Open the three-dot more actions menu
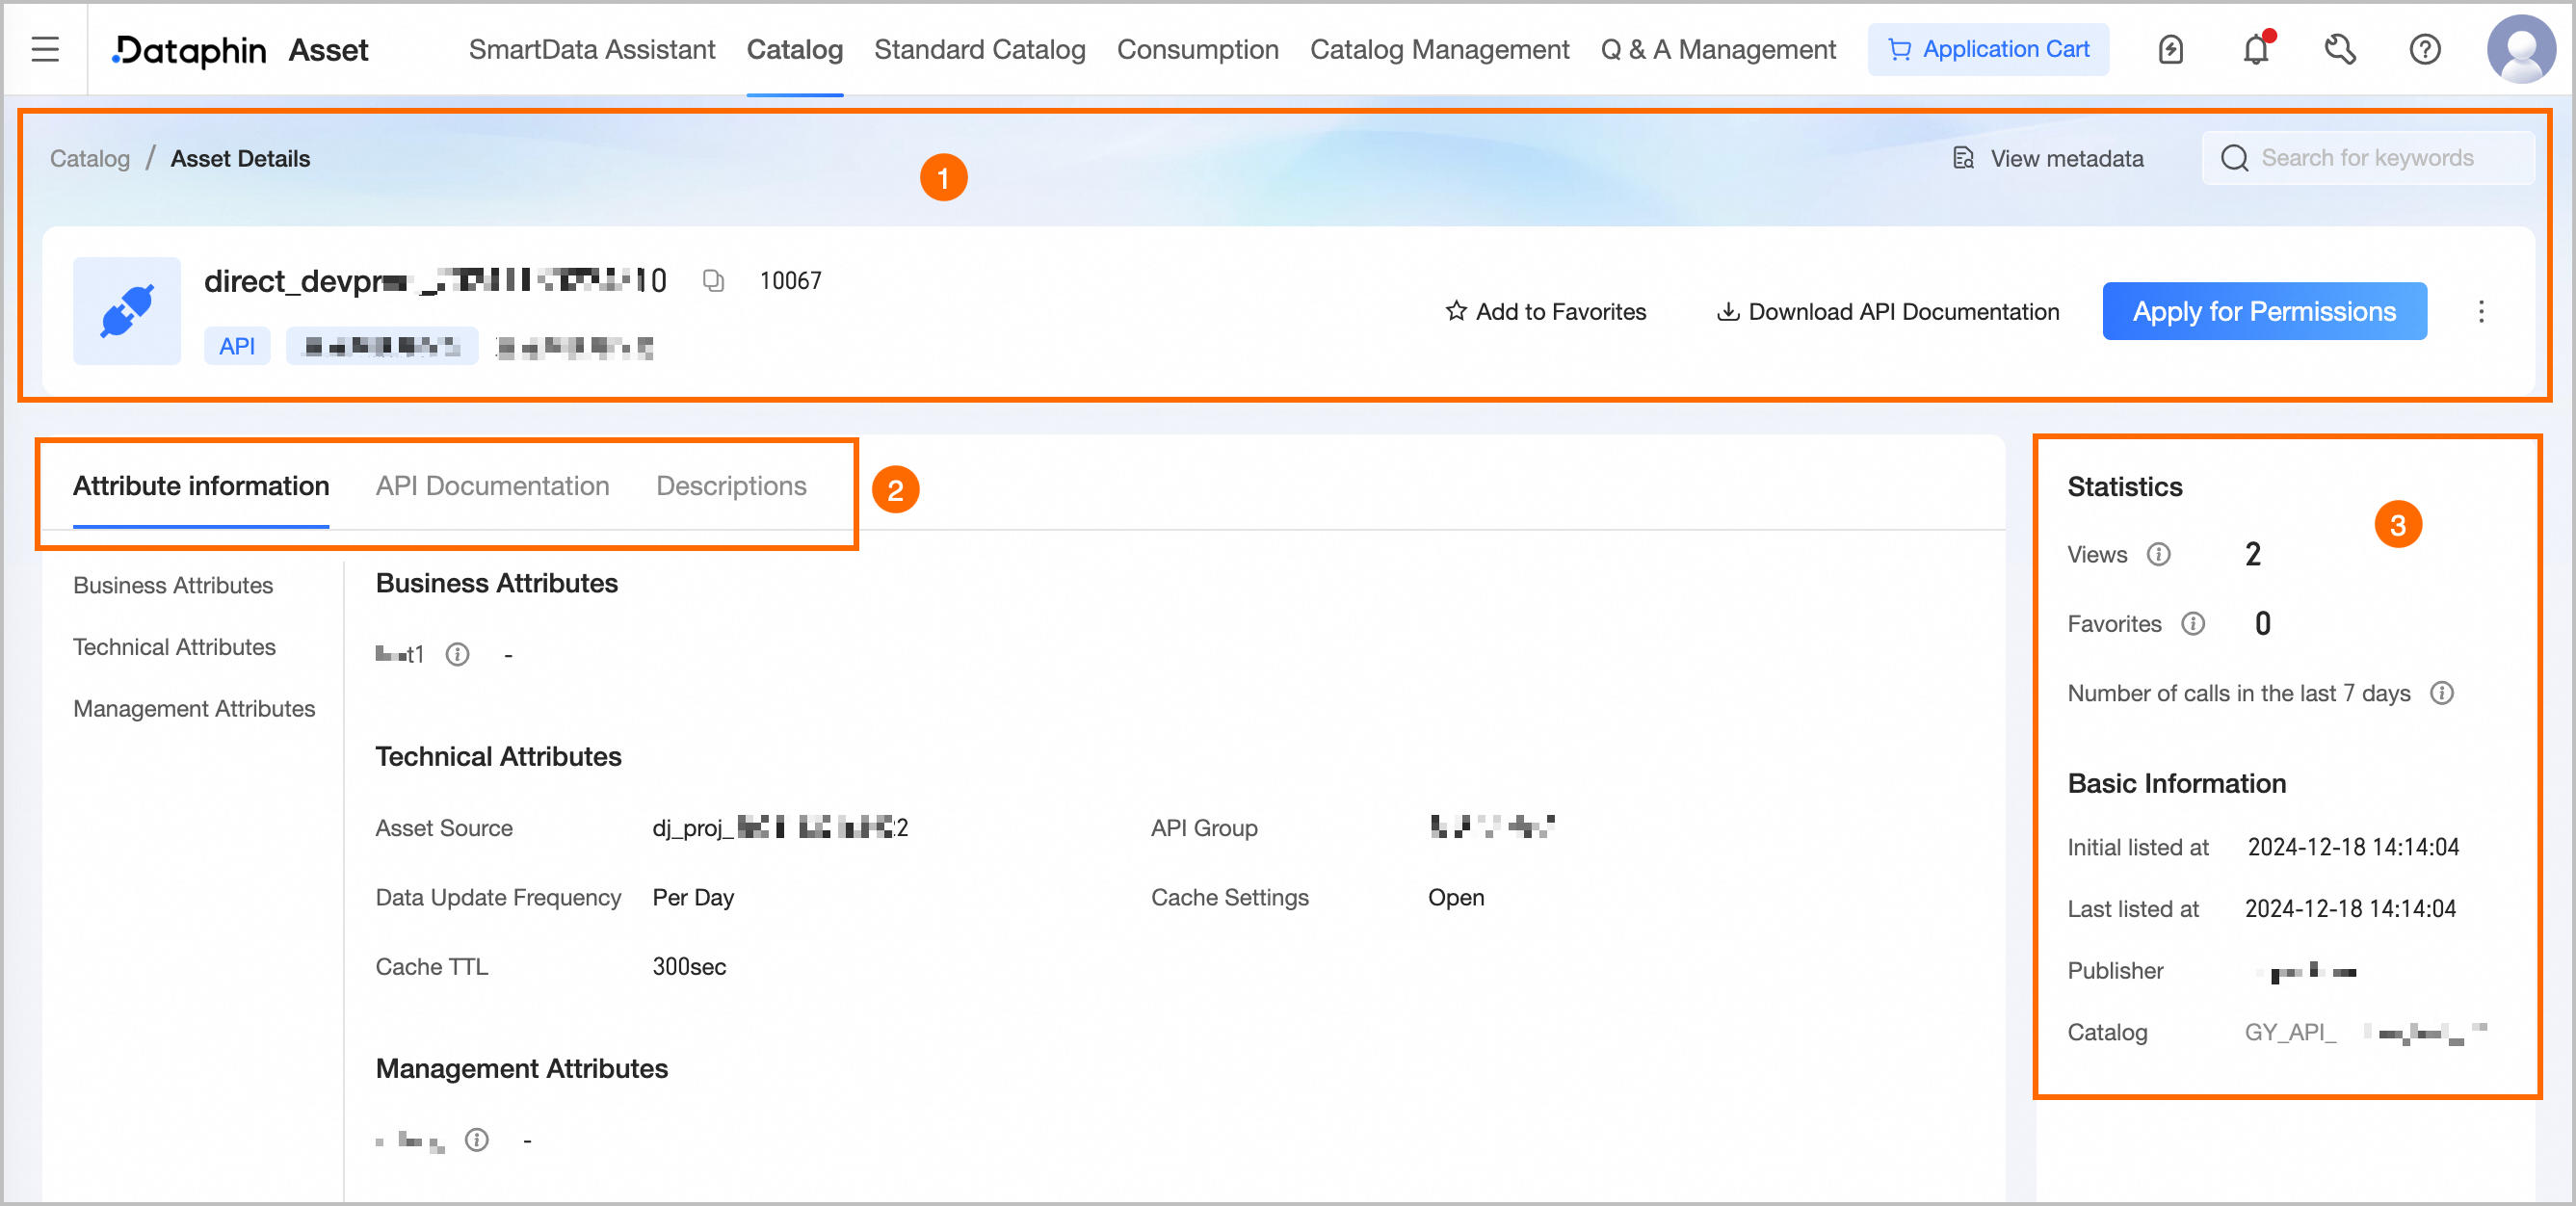The height and width of the screenshot is (1206, 2576). point(2481,312)
